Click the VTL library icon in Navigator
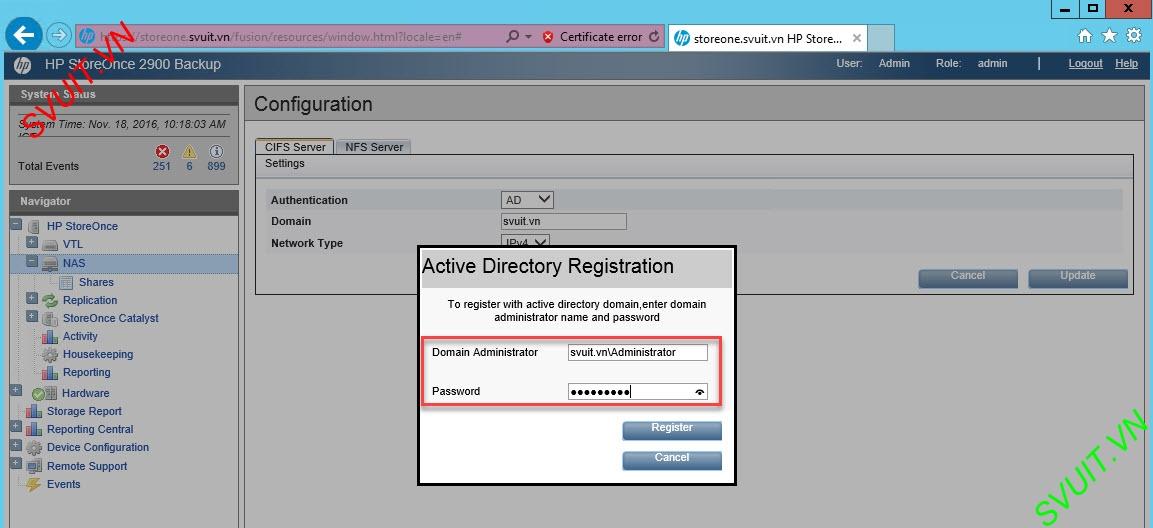Screen dimensions: 1153x528 tap(50, 245)
